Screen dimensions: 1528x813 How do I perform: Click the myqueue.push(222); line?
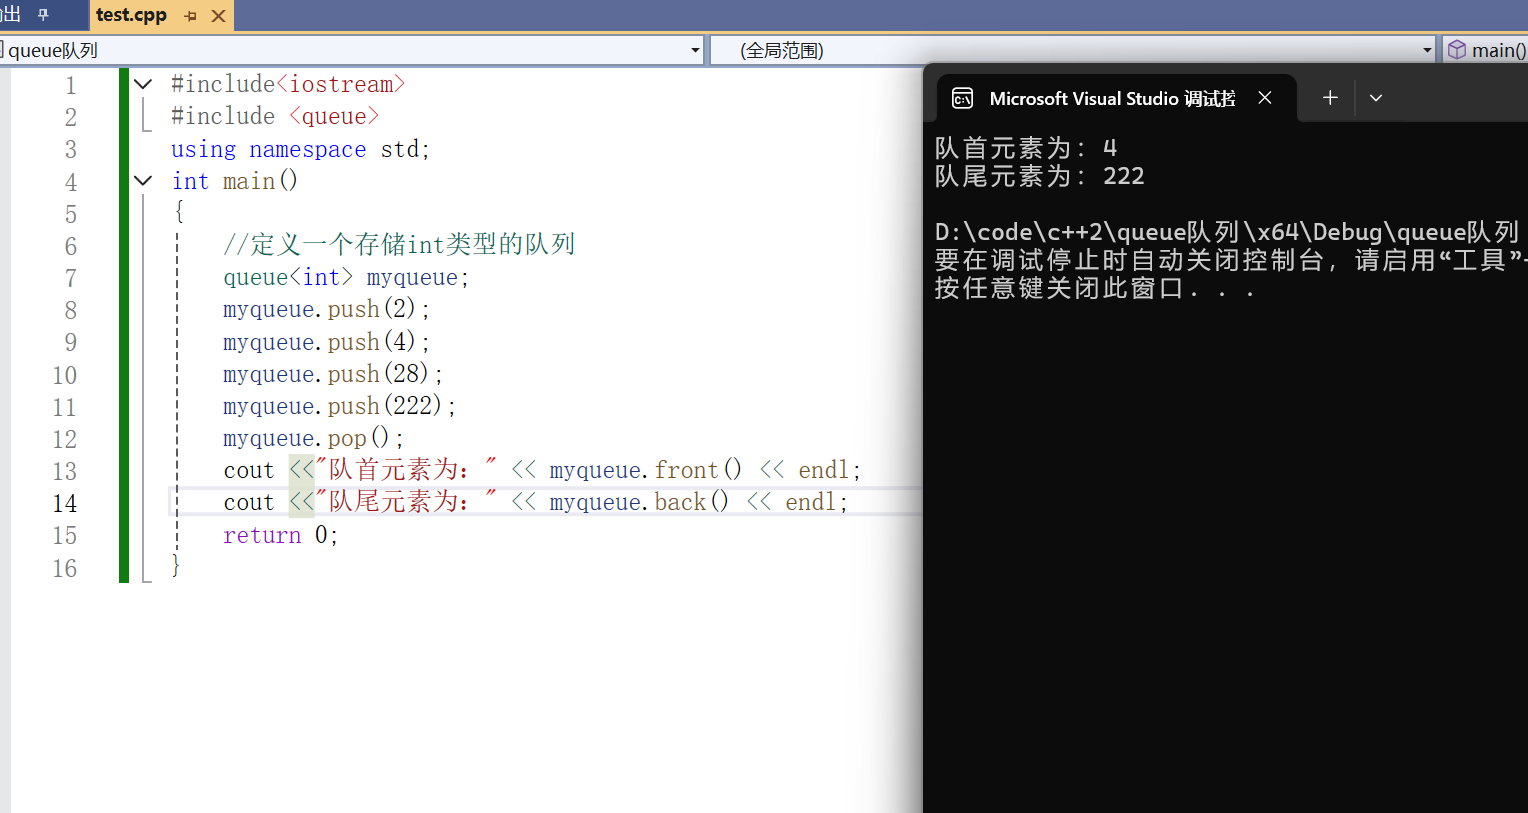(339, 406)
